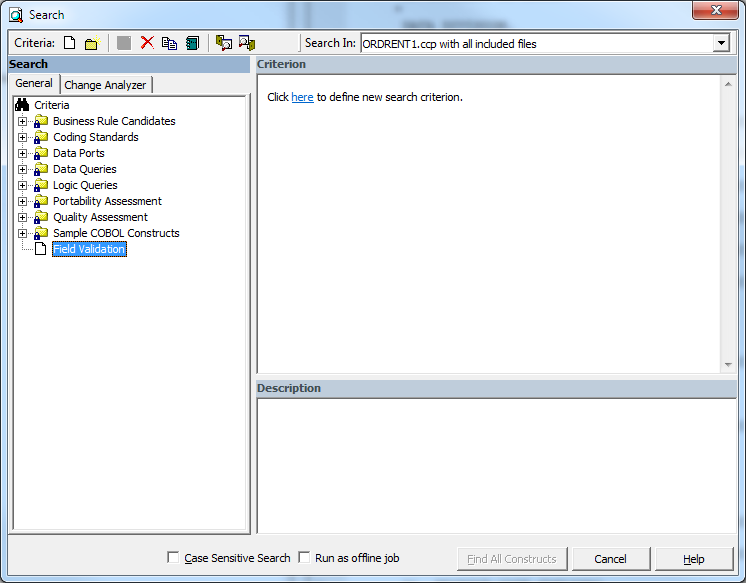Click the Export criteria icon
Viewport: 746px width, 583px height.
[x=247, y=43]
